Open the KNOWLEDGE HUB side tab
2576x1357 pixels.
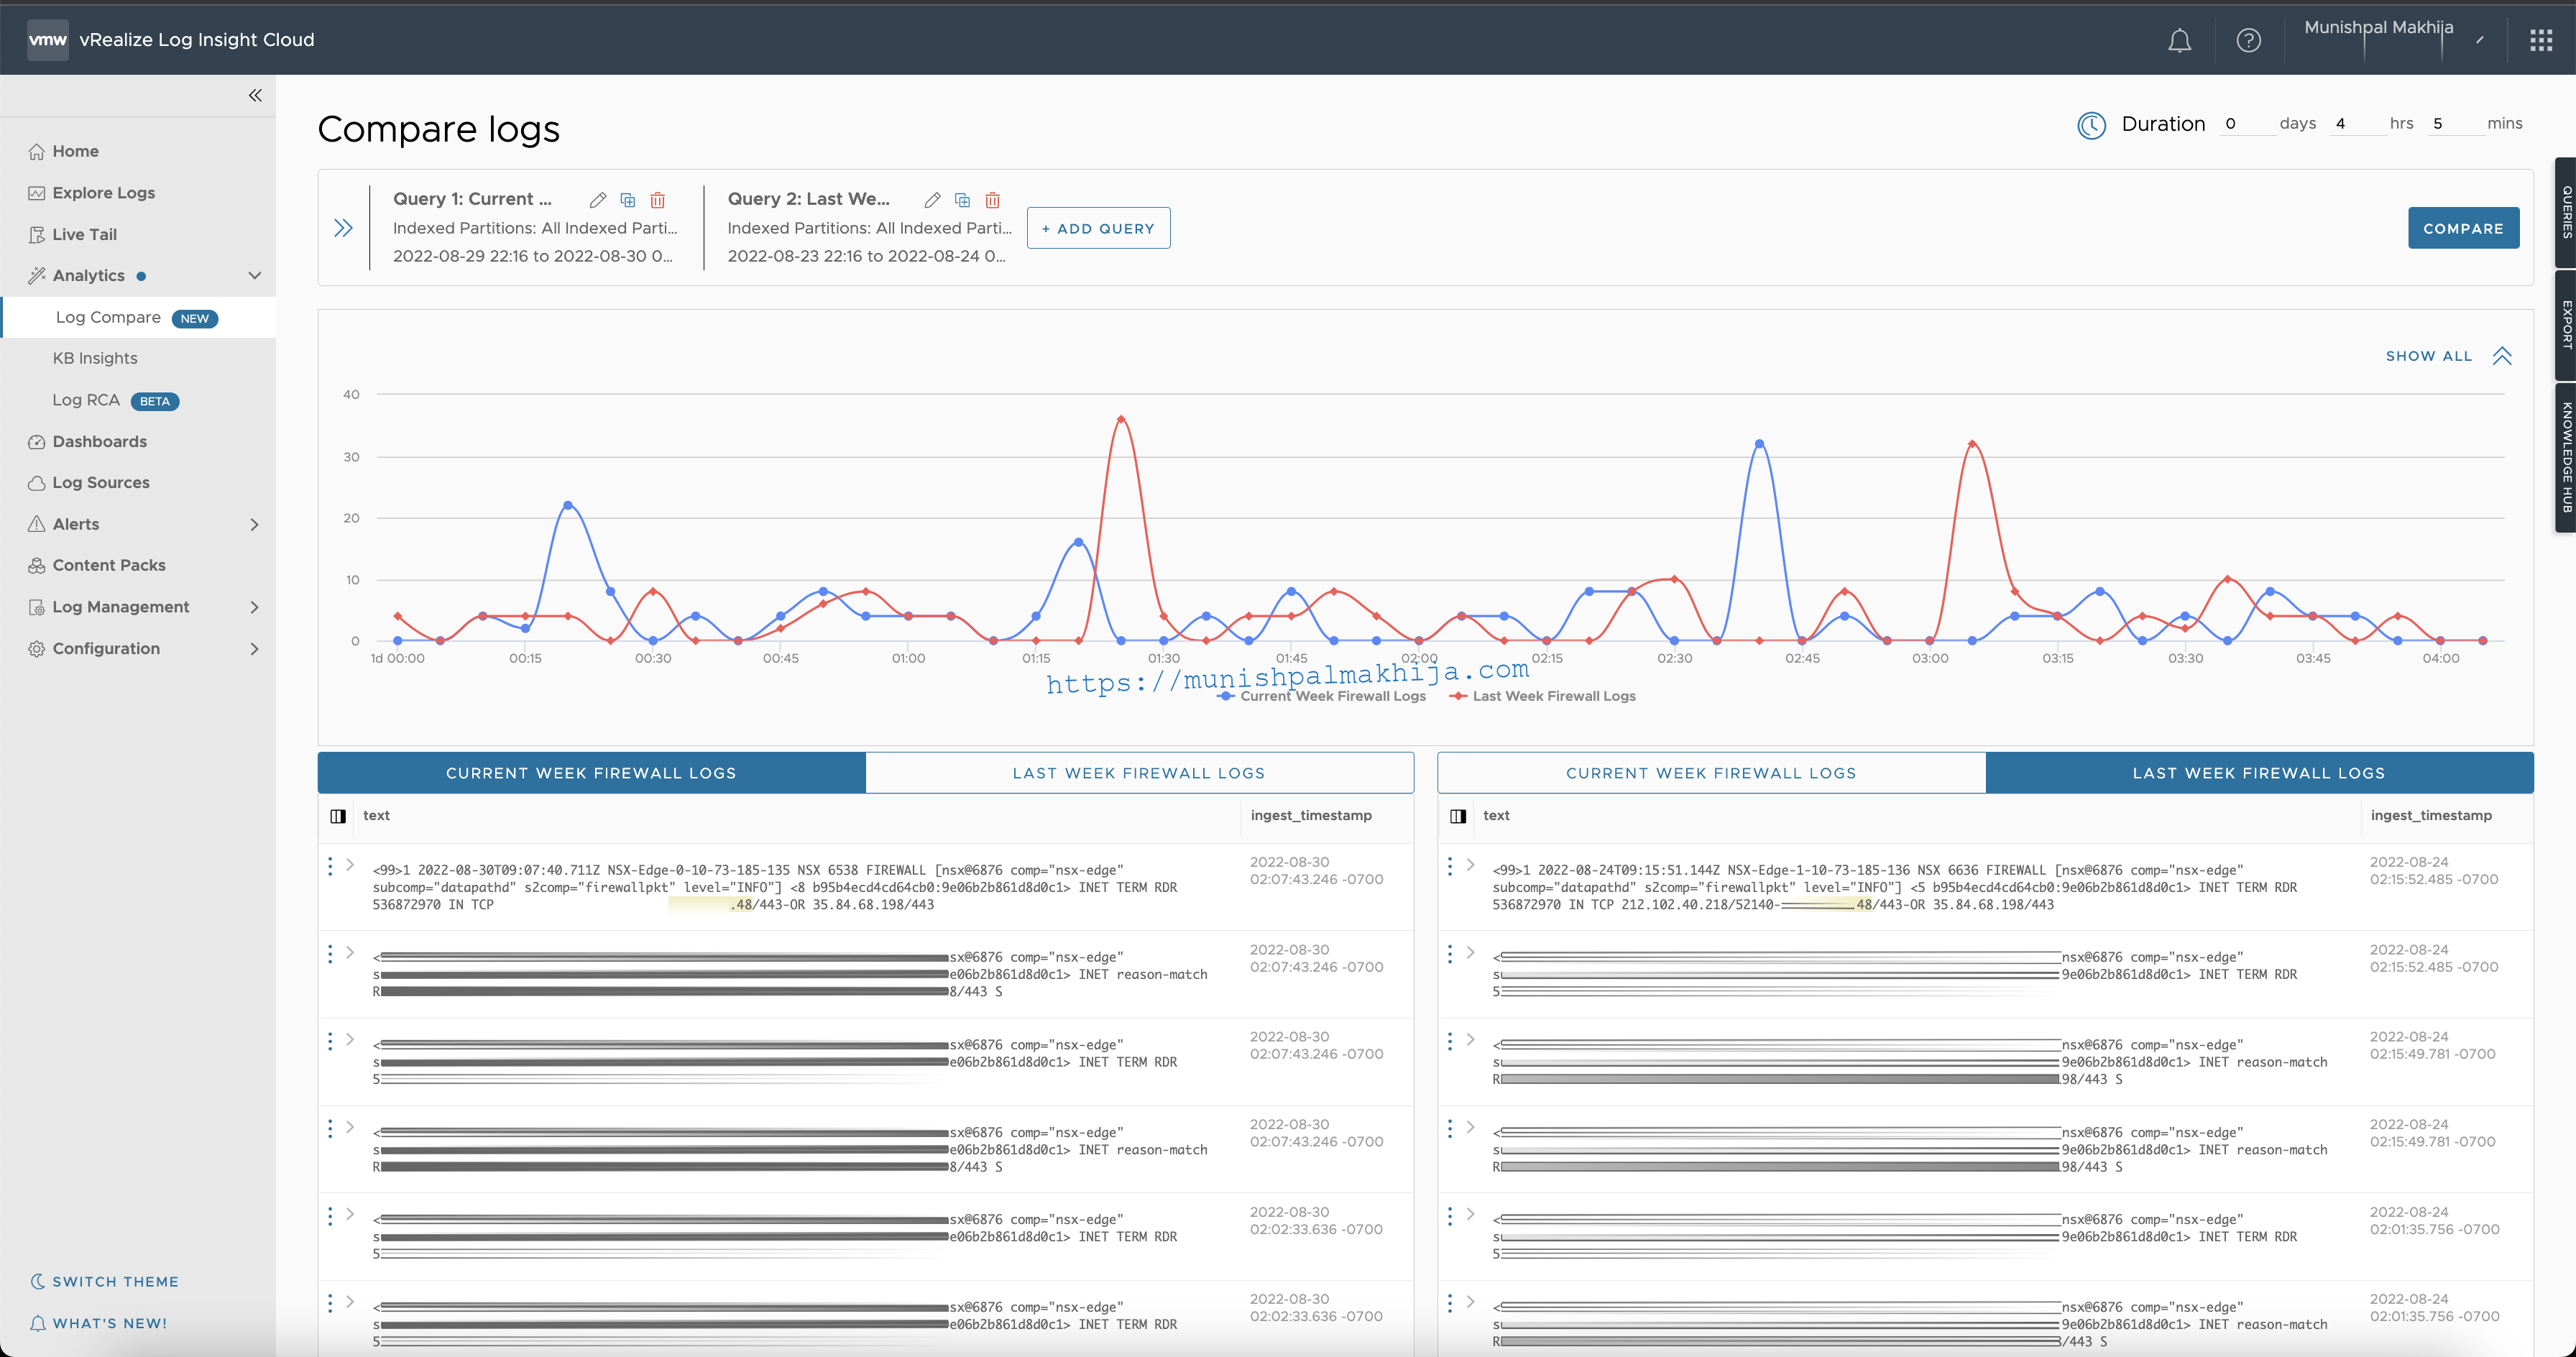2566,457
